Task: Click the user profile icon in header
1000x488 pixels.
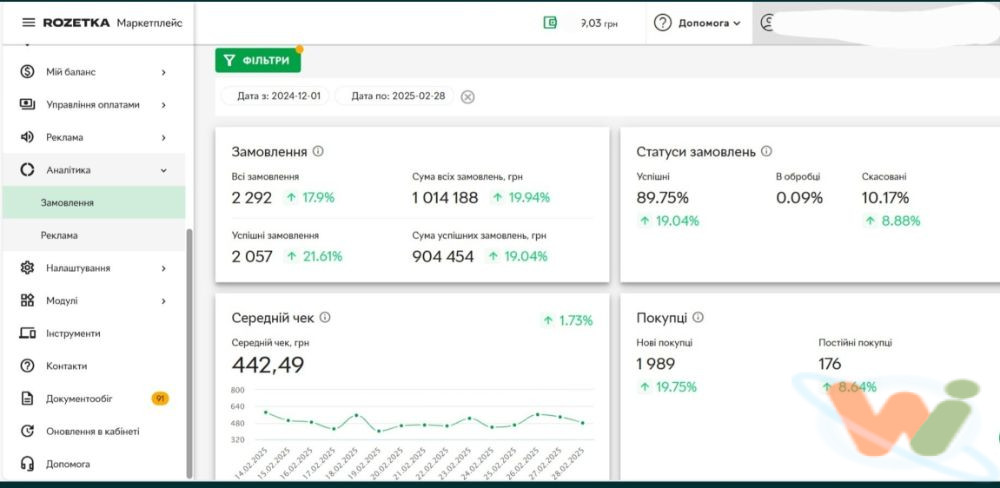Action: pyautogui.click(x=768, y=23)
